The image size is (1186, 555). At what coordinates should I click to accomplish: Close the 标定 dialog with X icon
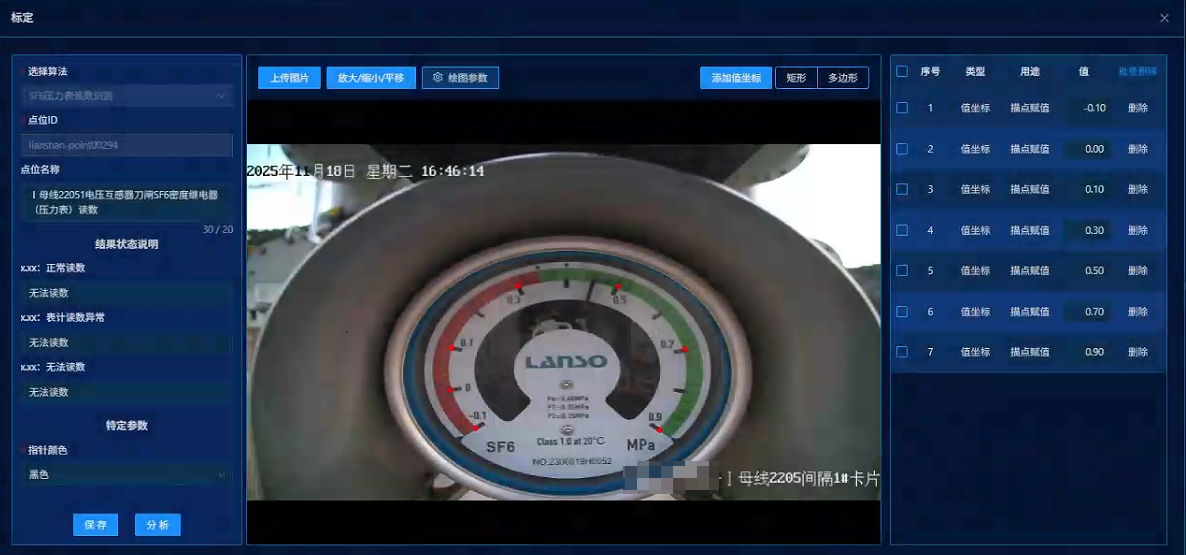[1164, 18]
